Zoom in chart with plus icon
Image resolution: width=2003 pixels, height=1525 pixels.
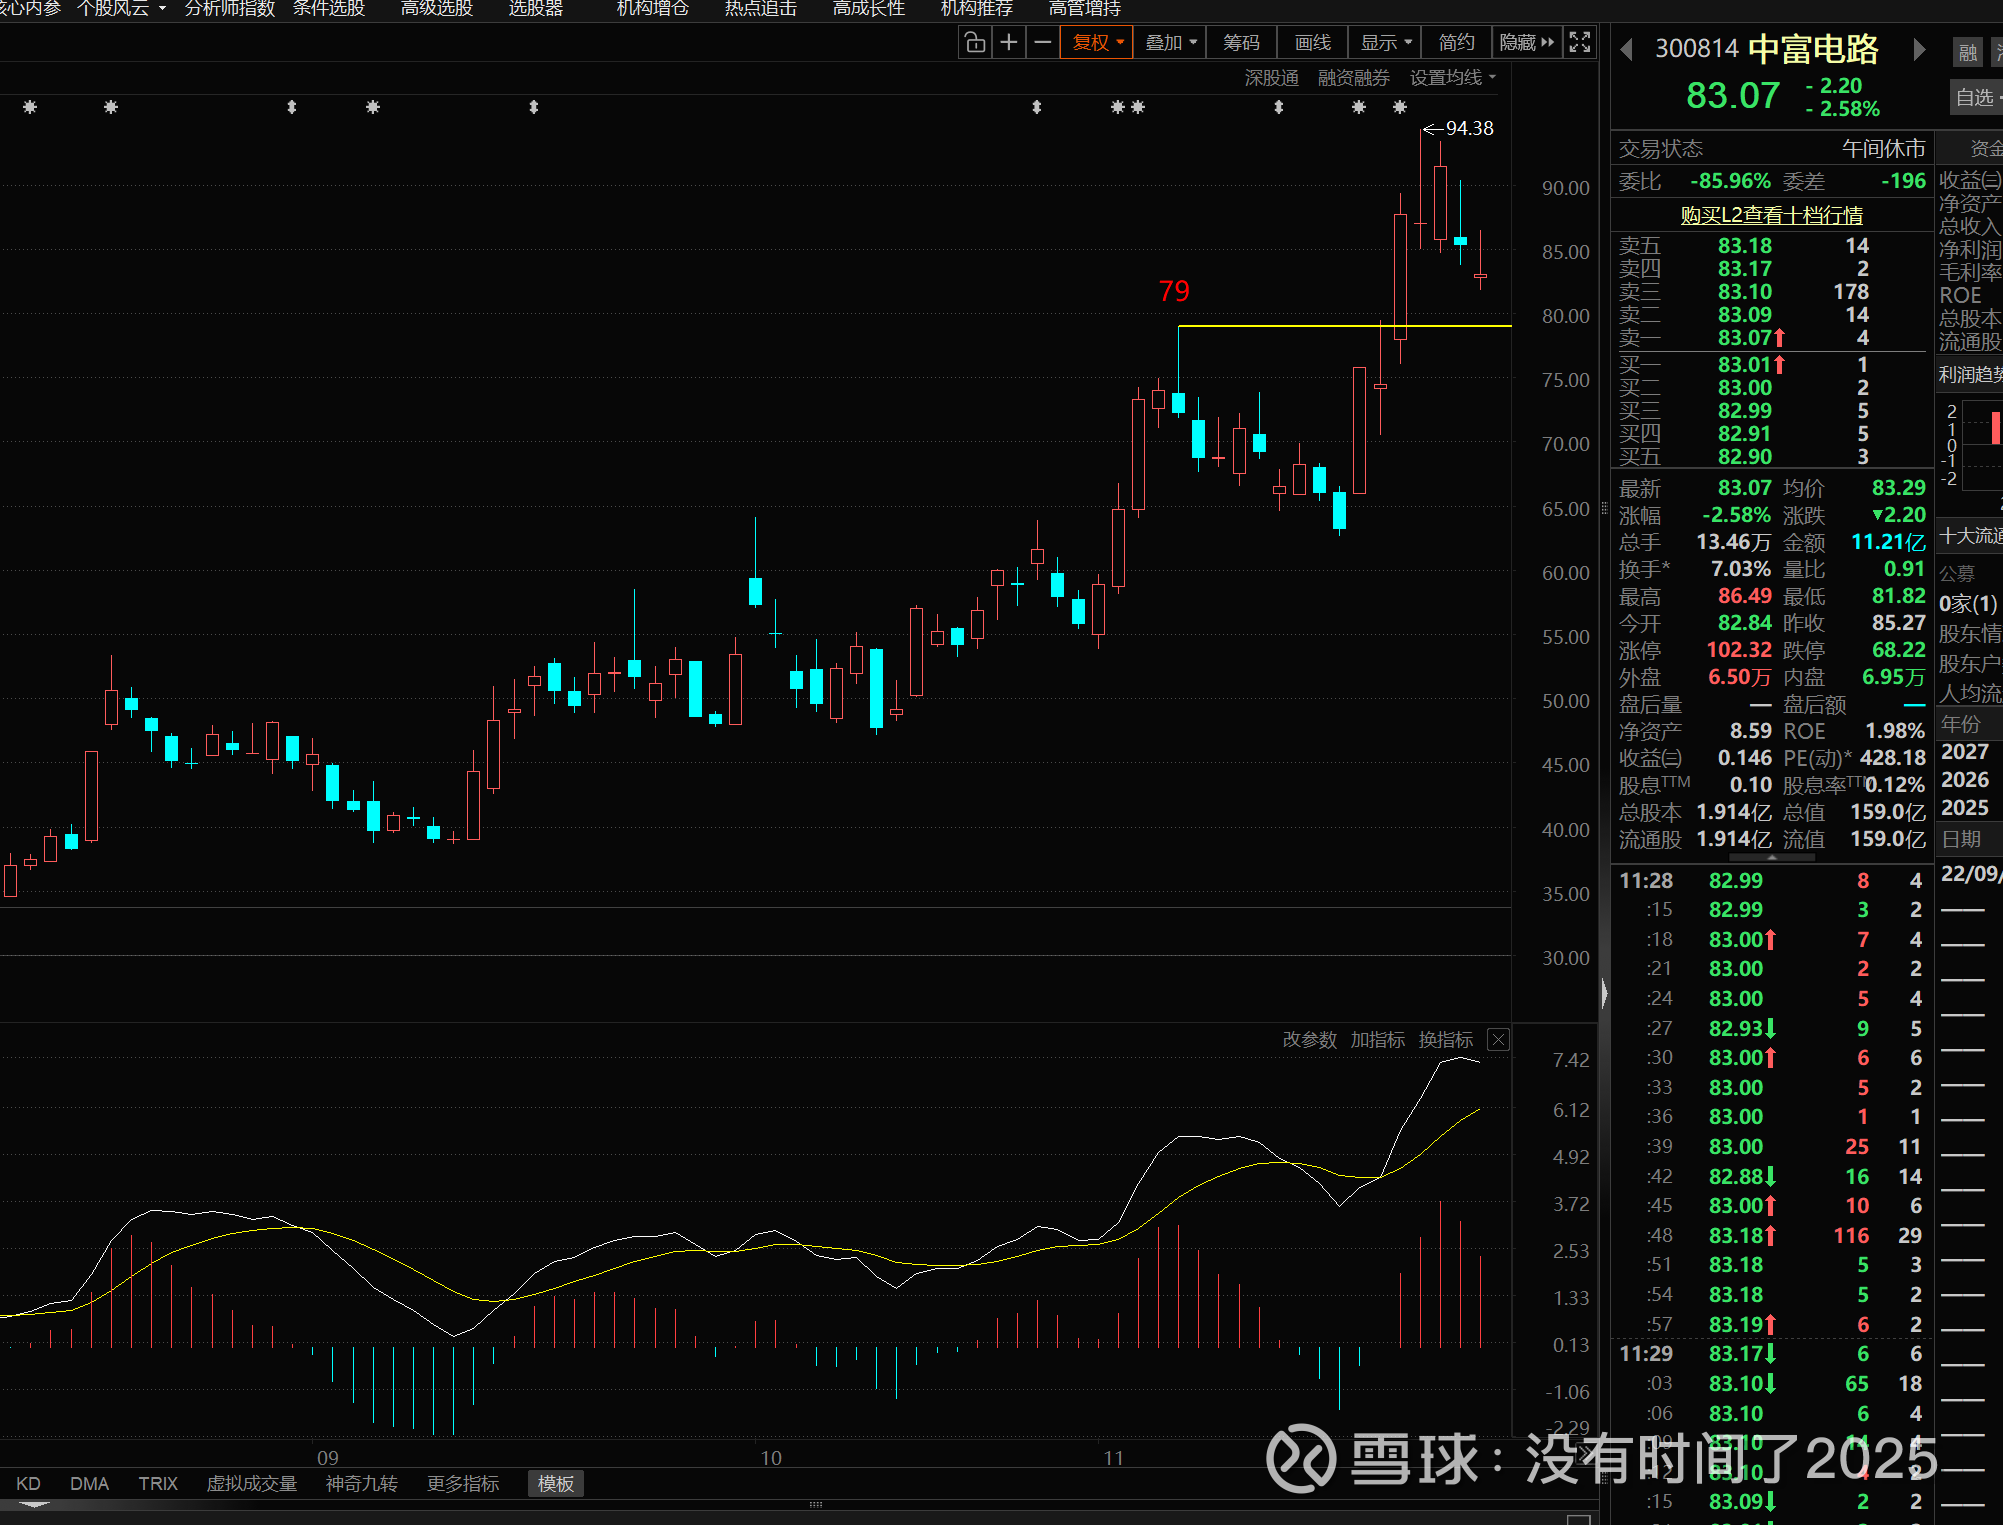pos(1009,43)
